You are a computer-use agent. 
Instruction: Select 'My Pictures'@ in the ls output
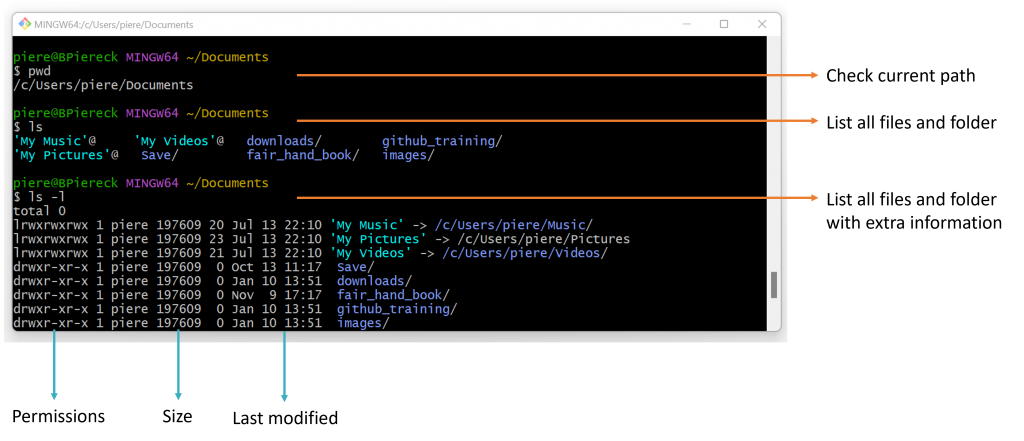pyautogui.click(x=66, y=156)
